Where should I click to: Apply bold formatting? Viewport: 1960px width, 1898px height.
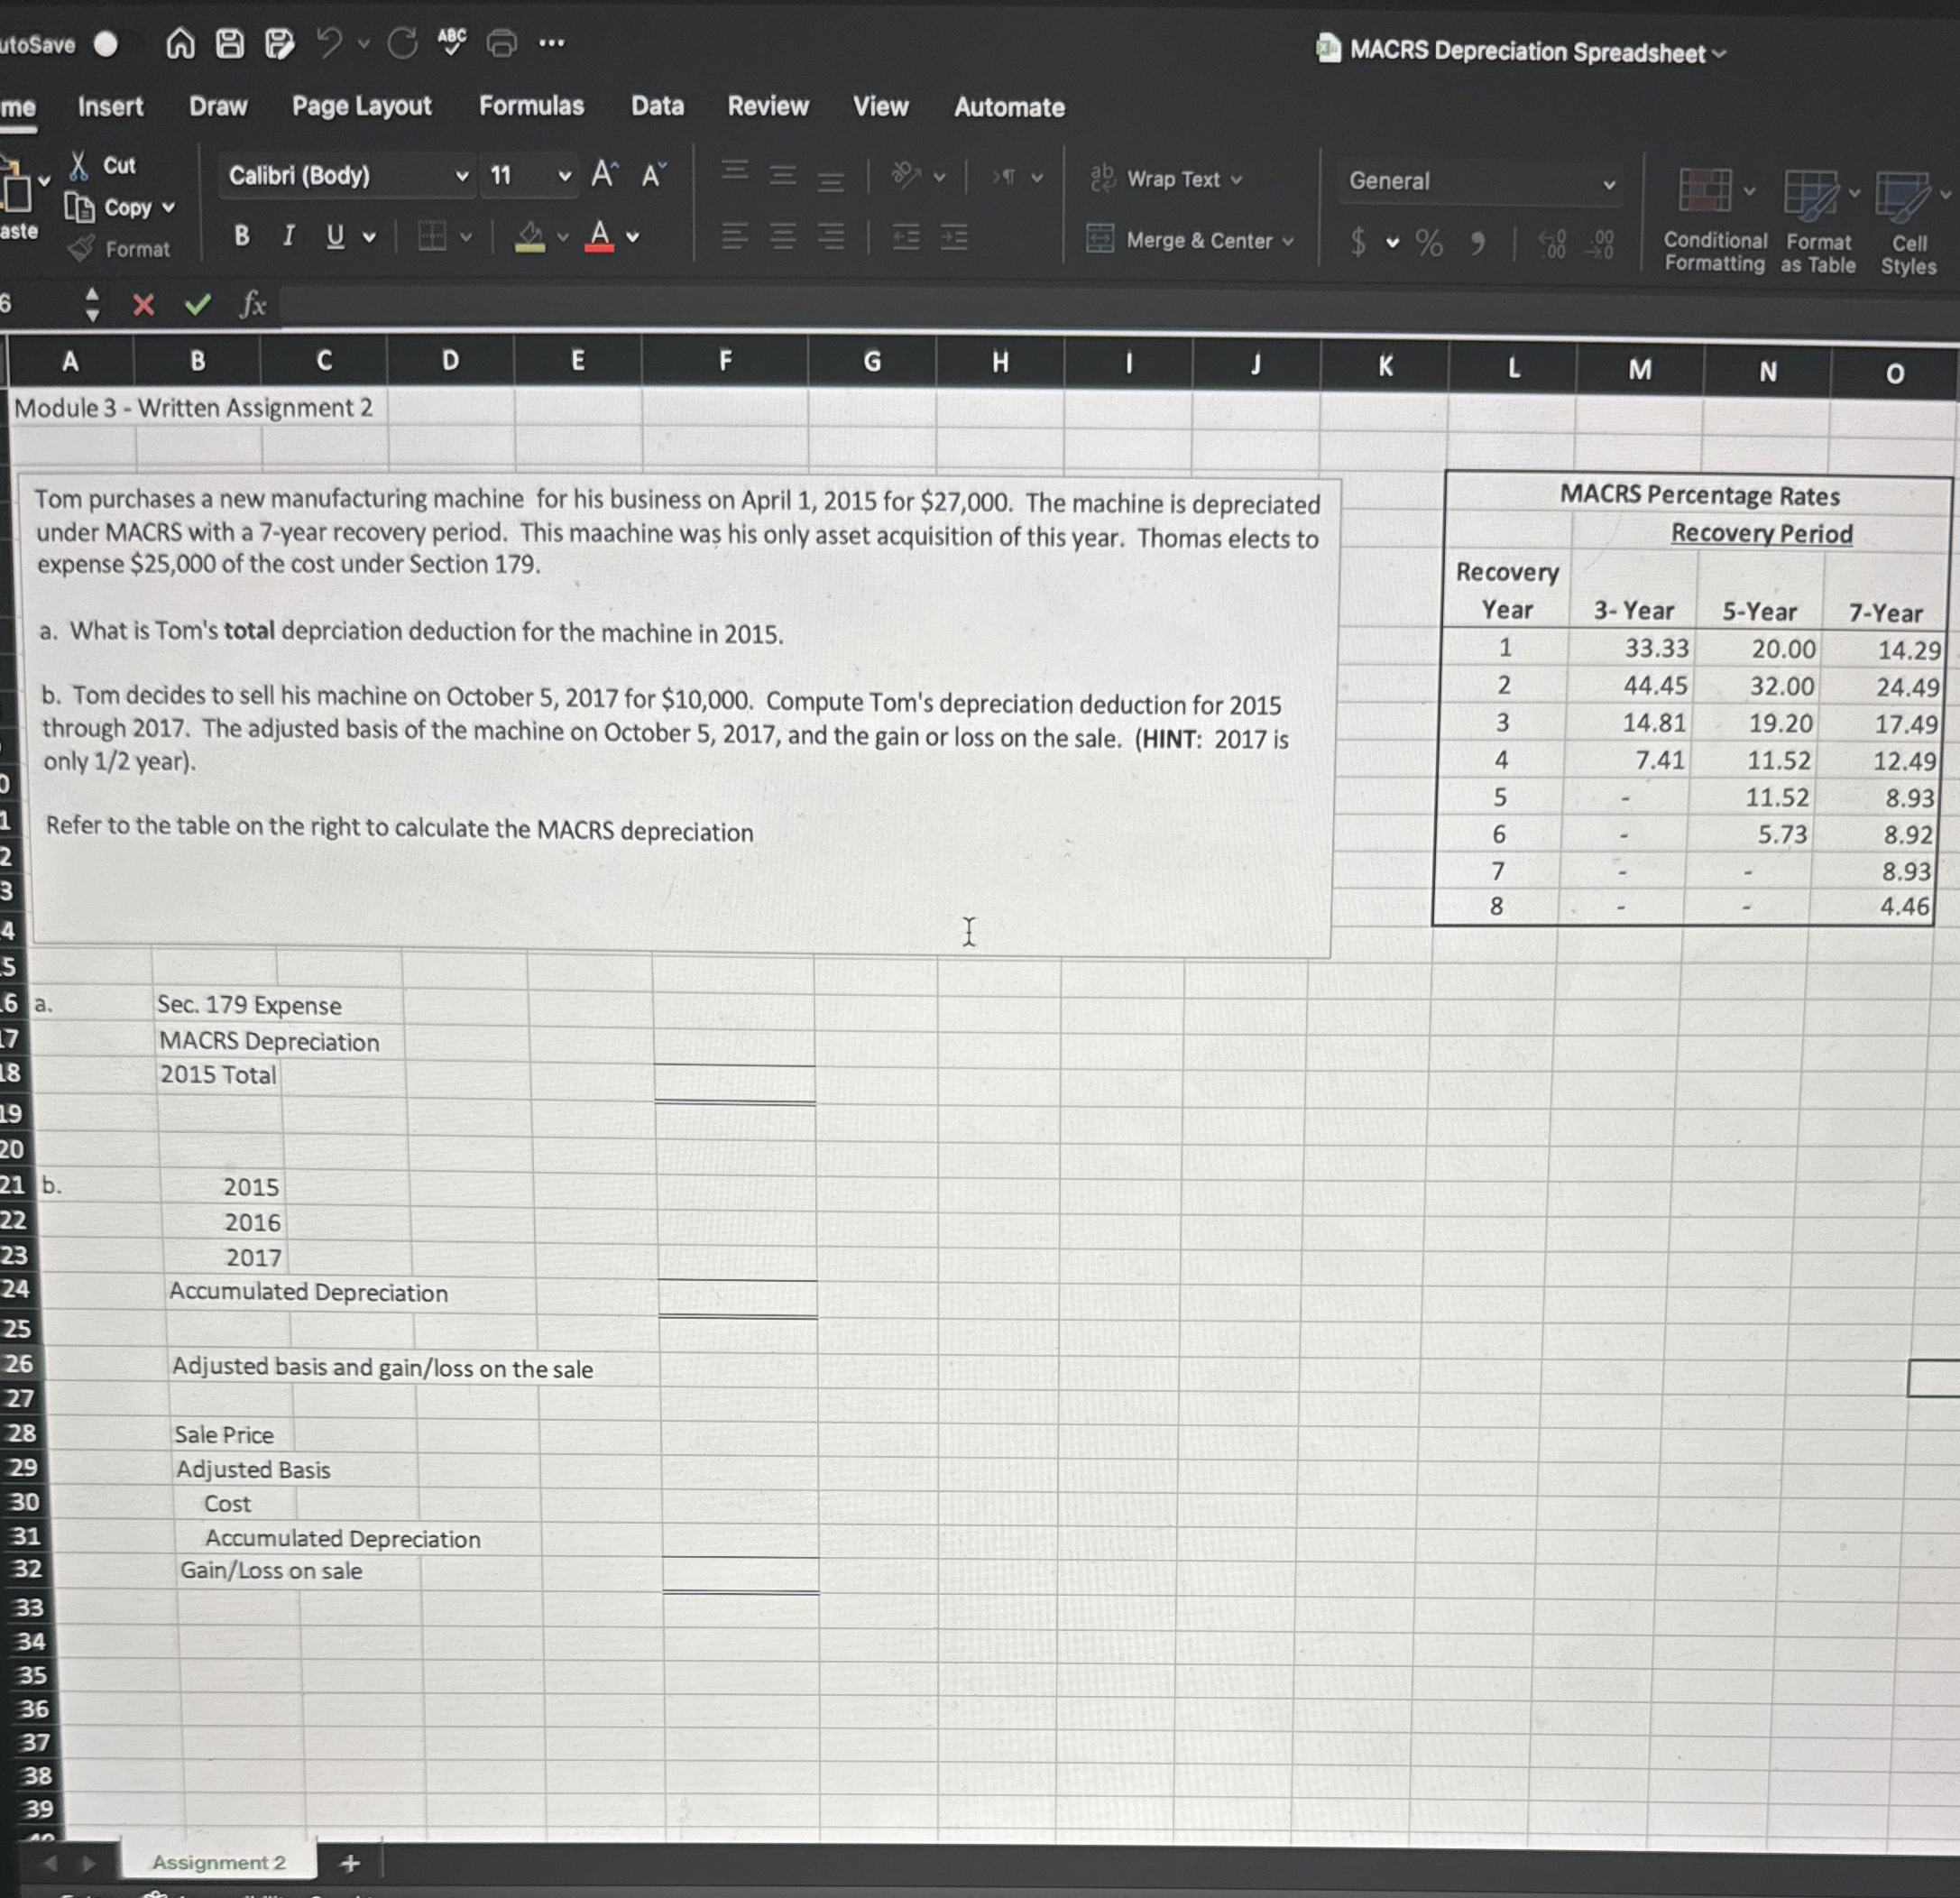click(x=241, y=236)
